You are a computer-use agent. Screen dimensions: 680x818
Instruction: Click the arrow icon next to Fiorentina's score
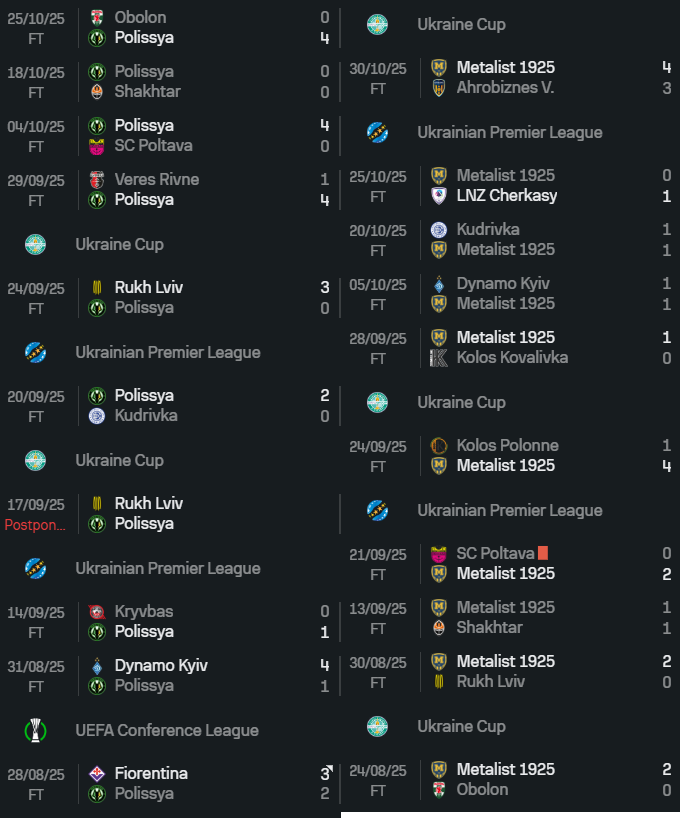[x=328, y=769]
